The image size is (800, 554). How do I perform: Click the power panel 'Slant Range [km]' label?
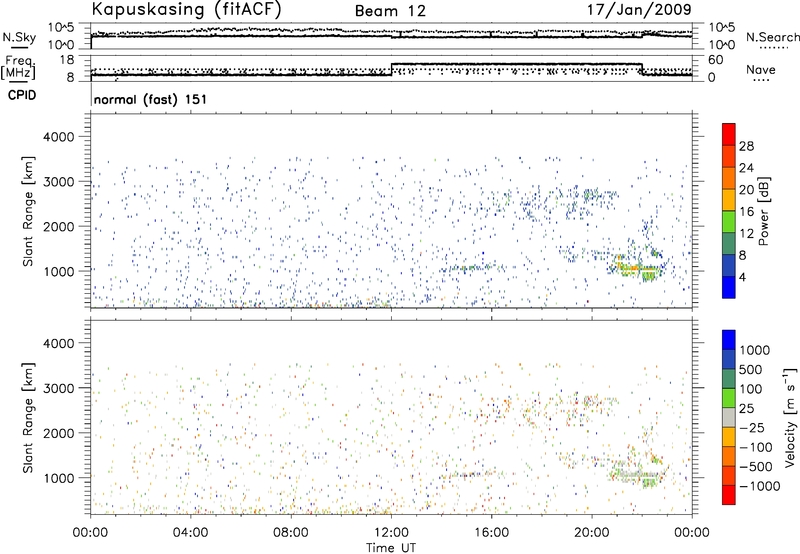coord(28,211)
